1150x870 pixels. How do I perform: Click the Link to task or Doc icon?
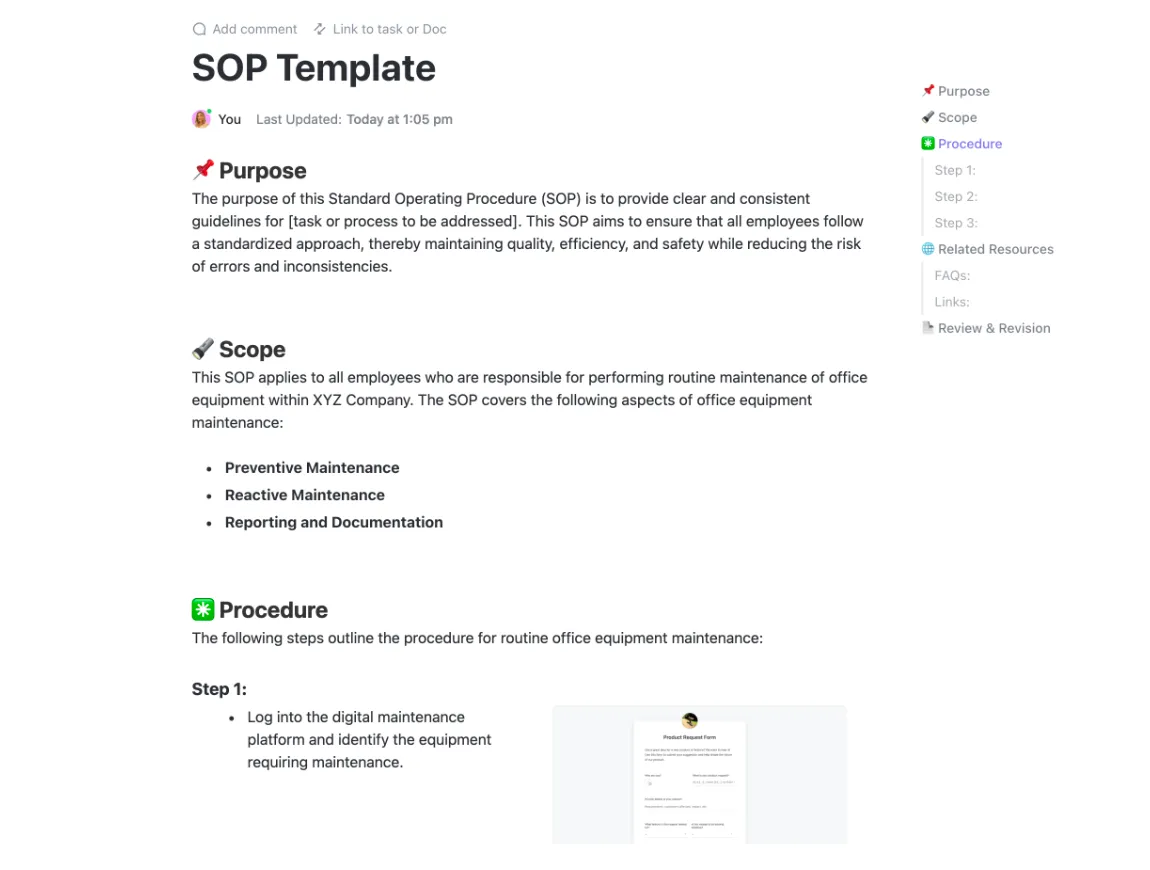point(320,29)
